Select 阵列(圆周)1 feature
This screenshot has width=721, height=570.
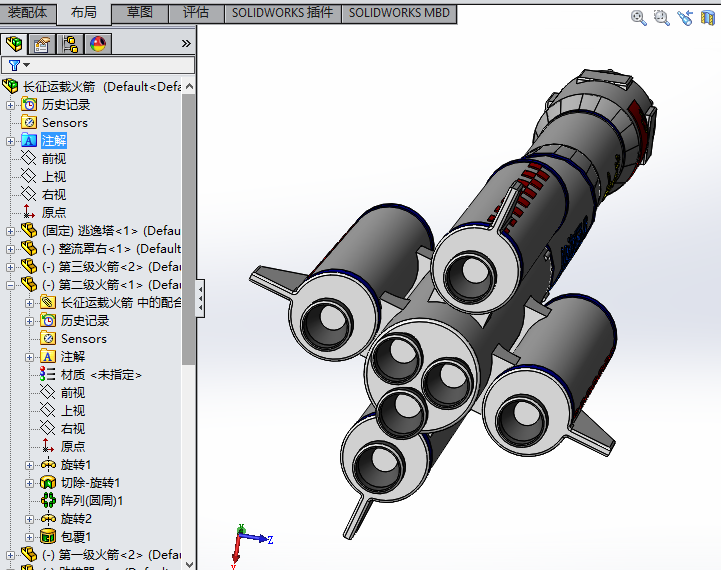pos(92,501)
